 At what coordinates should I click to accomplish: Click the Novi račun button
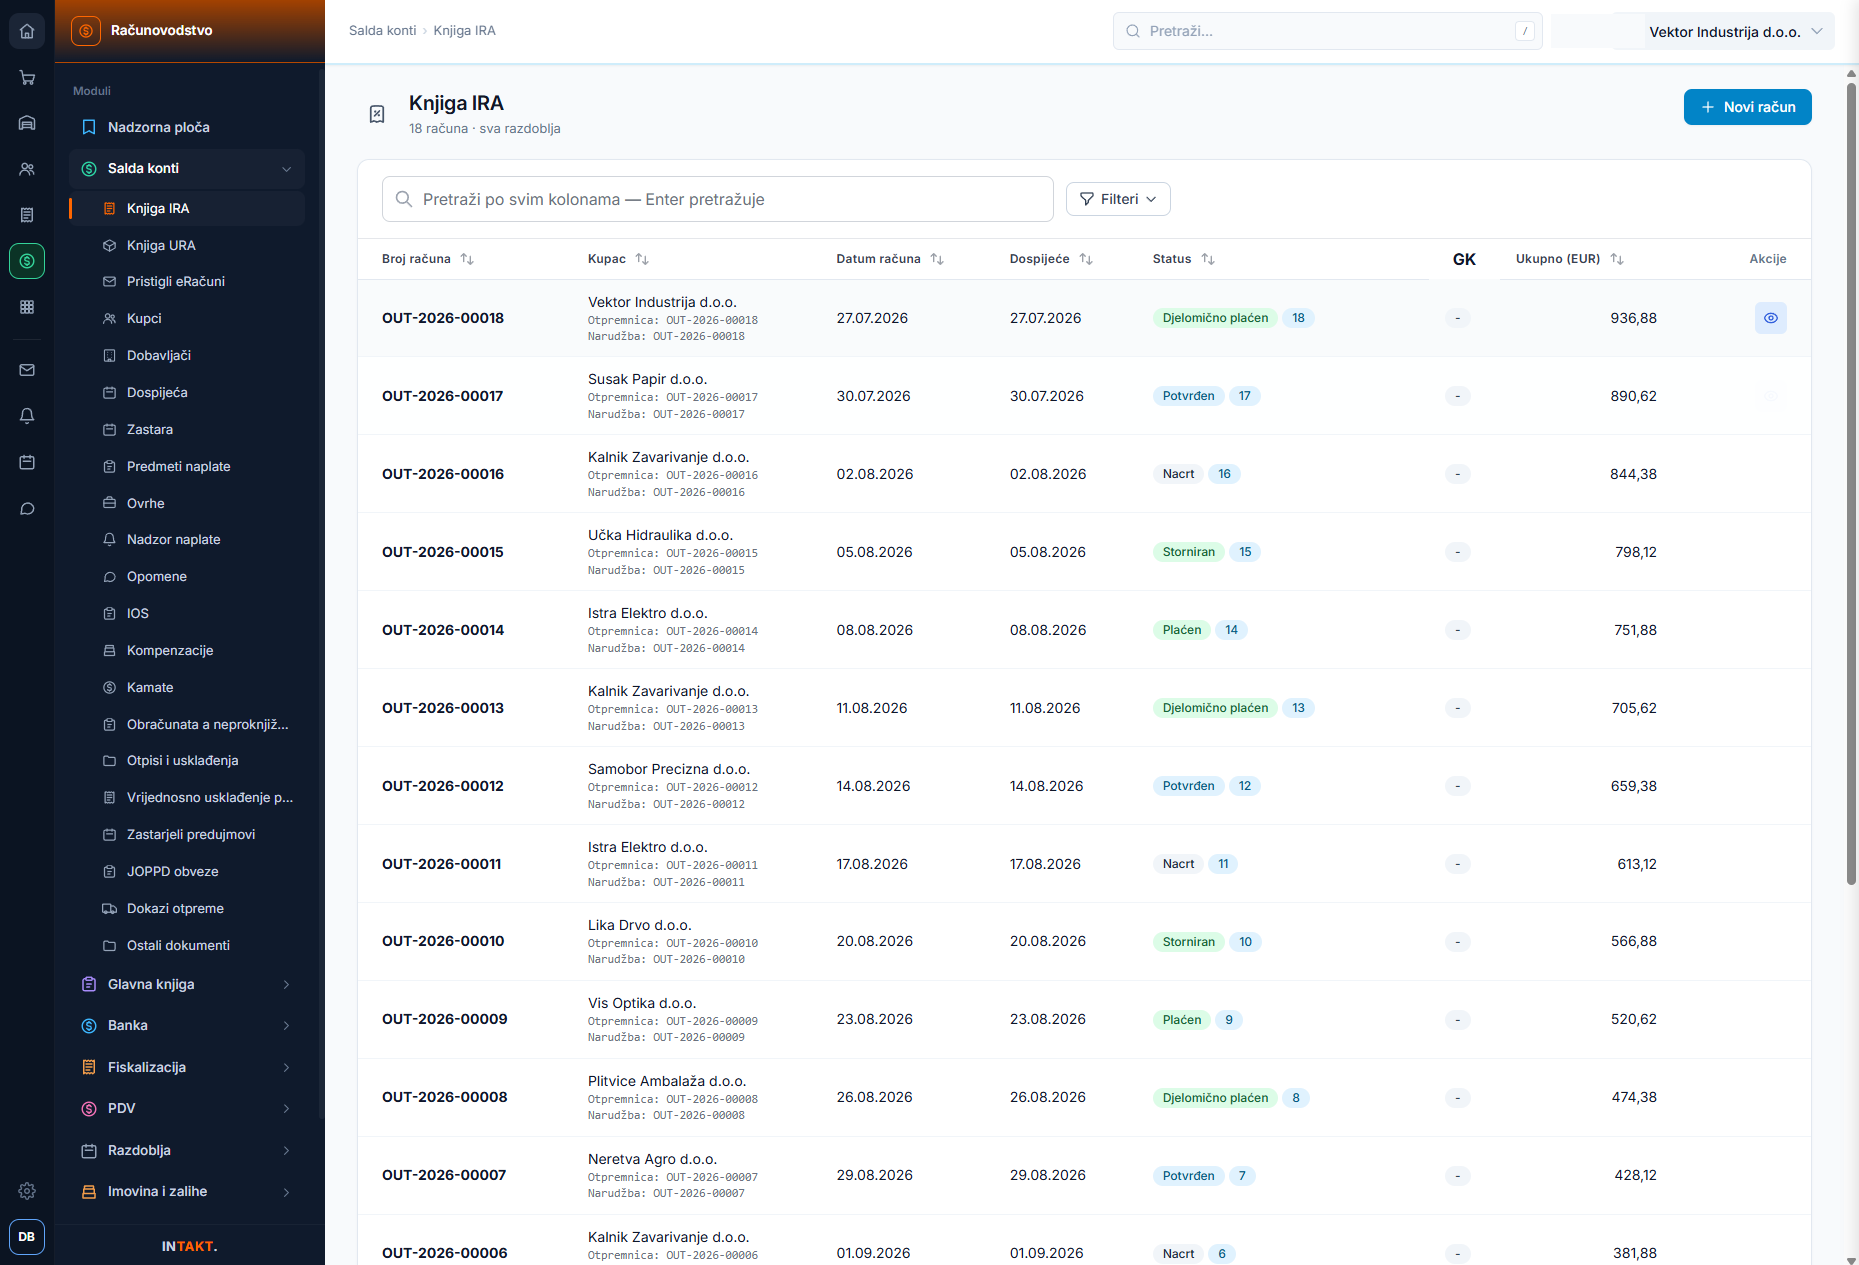click(1747, 107)
